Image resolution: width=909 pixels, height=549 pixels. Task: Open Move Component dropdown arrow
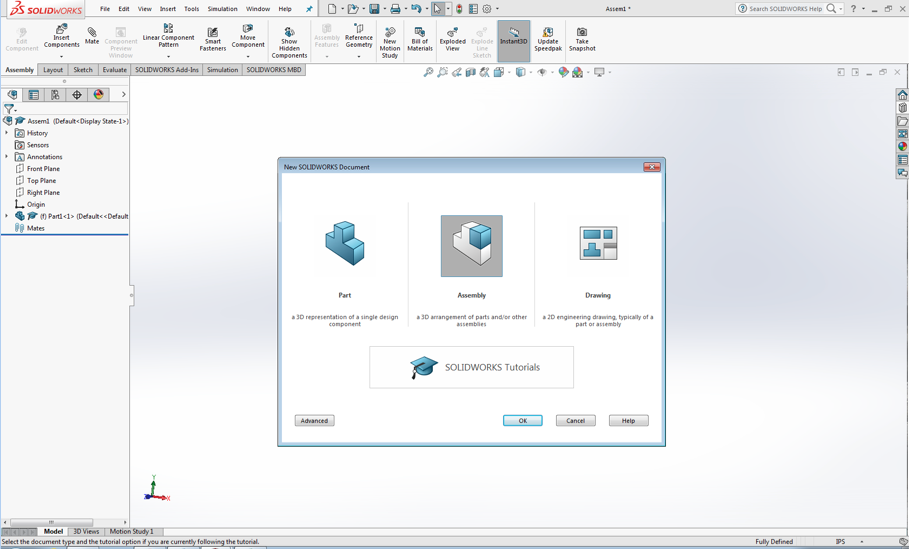click(248, 56)
